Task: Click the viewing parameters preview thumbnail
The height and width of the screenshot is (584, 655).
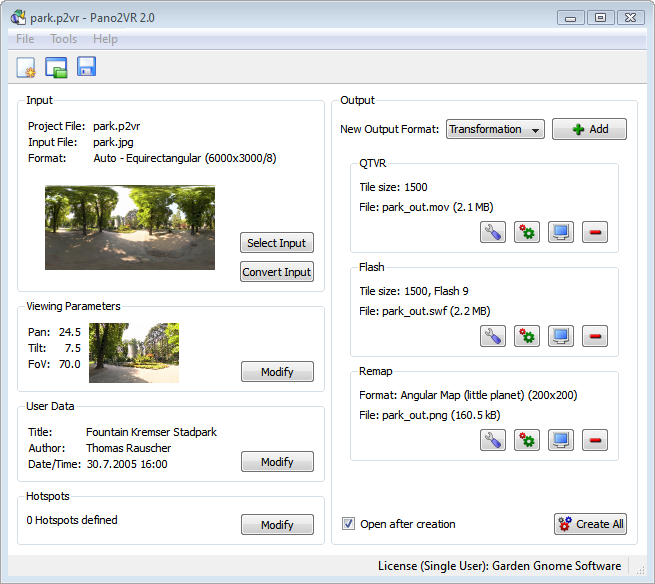Action: point(134,353)
